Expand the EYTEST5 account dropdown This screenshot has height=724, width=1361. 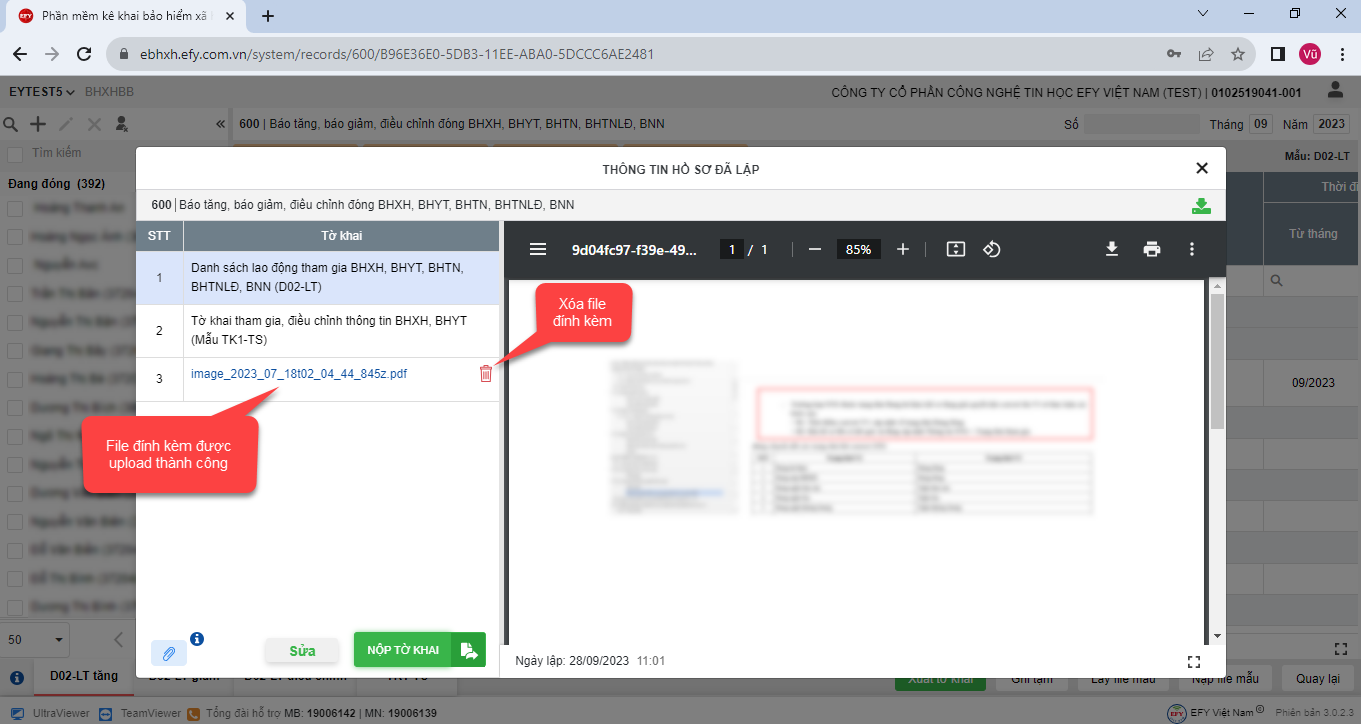tap(42, 92)
